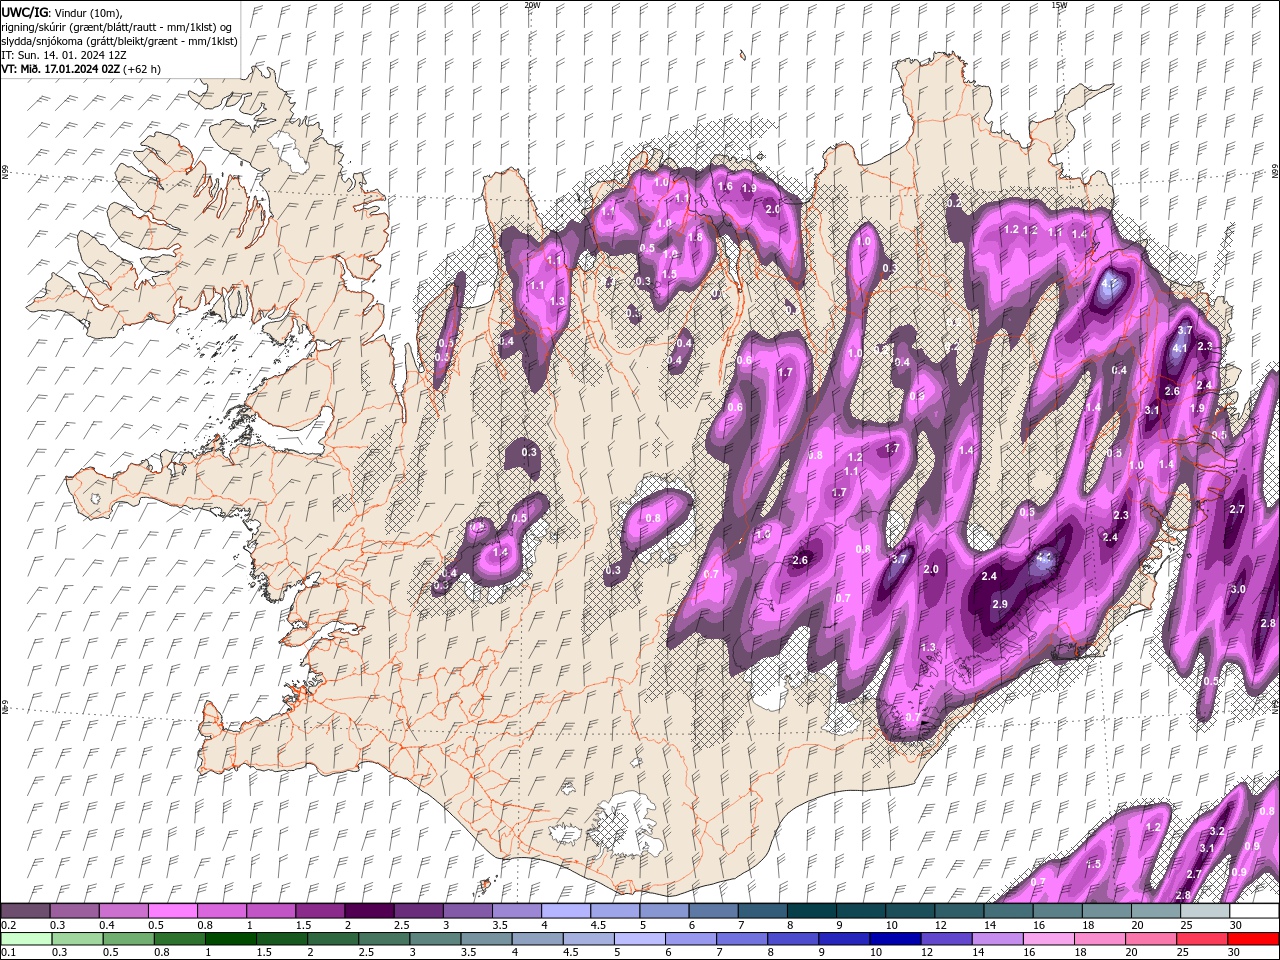Select the '25' label in the green rain legend row

tap(1184, 953)
